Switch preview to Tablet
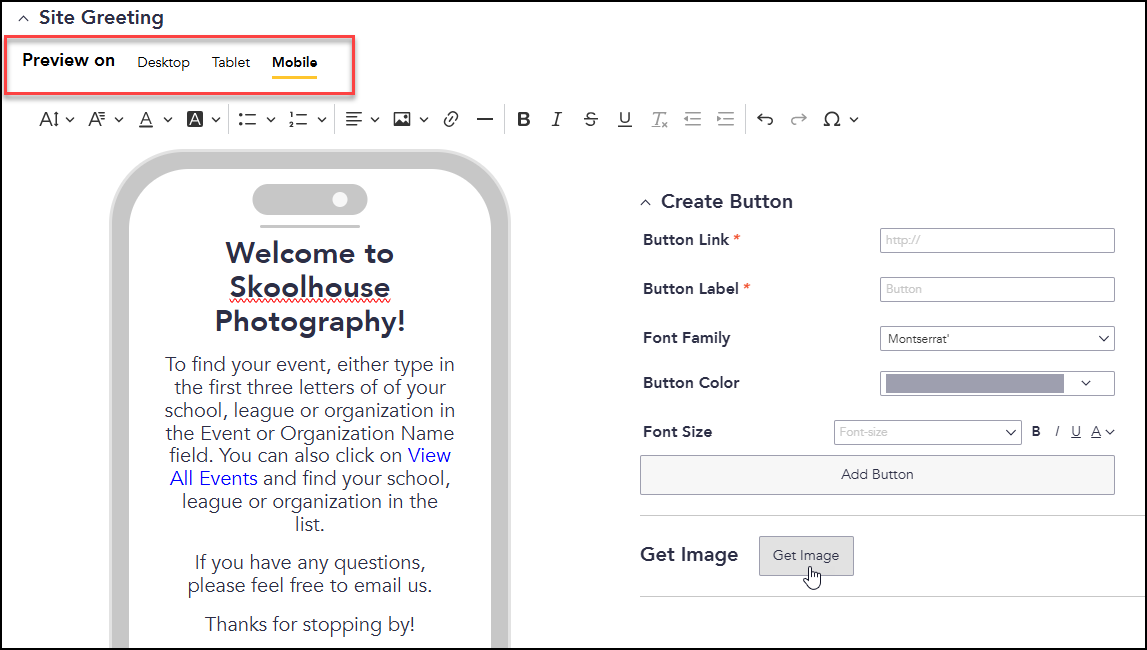Image resolution: width=1147 pixels, height=650 pixels. (230, 63)
